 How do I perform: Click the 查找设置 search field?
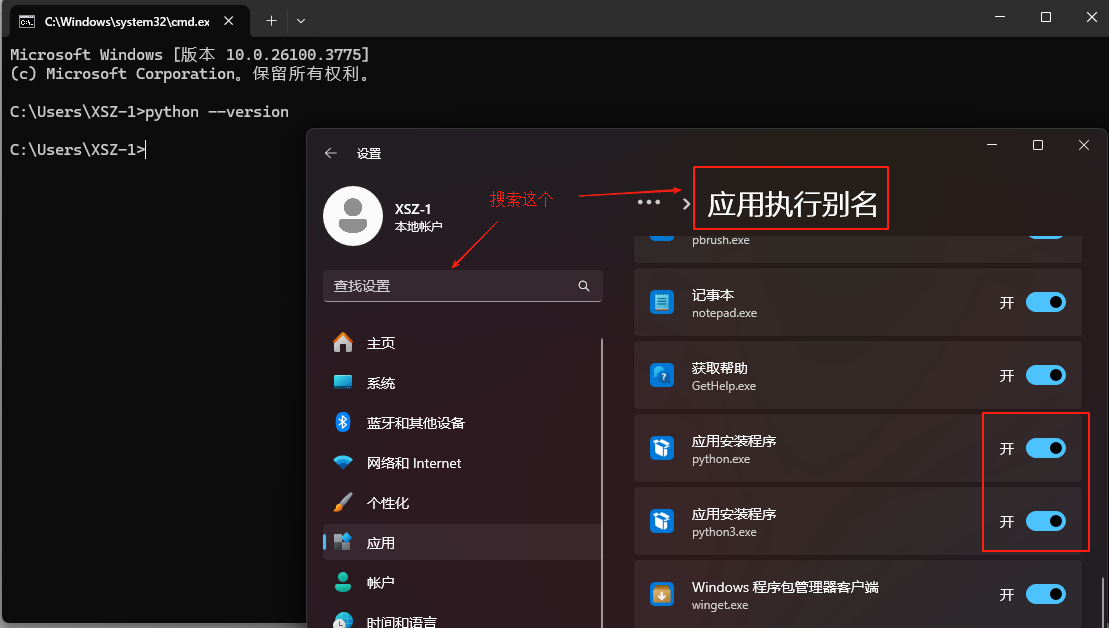450,286
